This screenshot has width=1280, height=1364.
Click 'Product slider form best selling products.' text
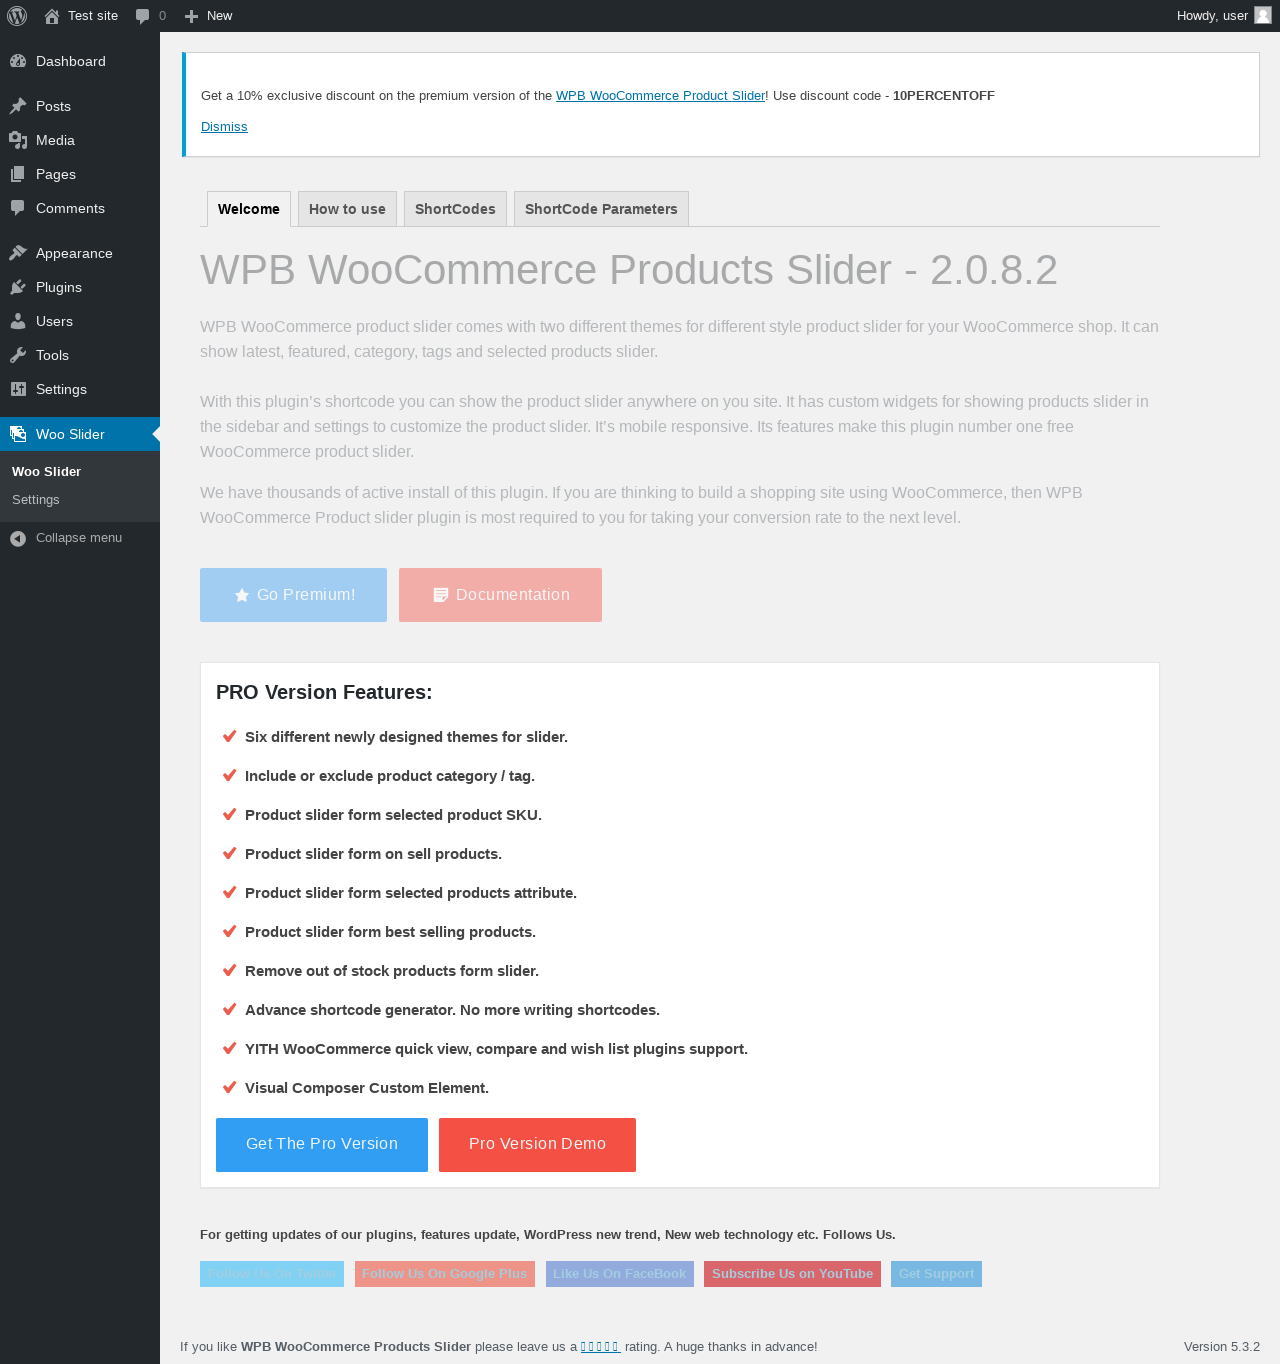(390, 932)
